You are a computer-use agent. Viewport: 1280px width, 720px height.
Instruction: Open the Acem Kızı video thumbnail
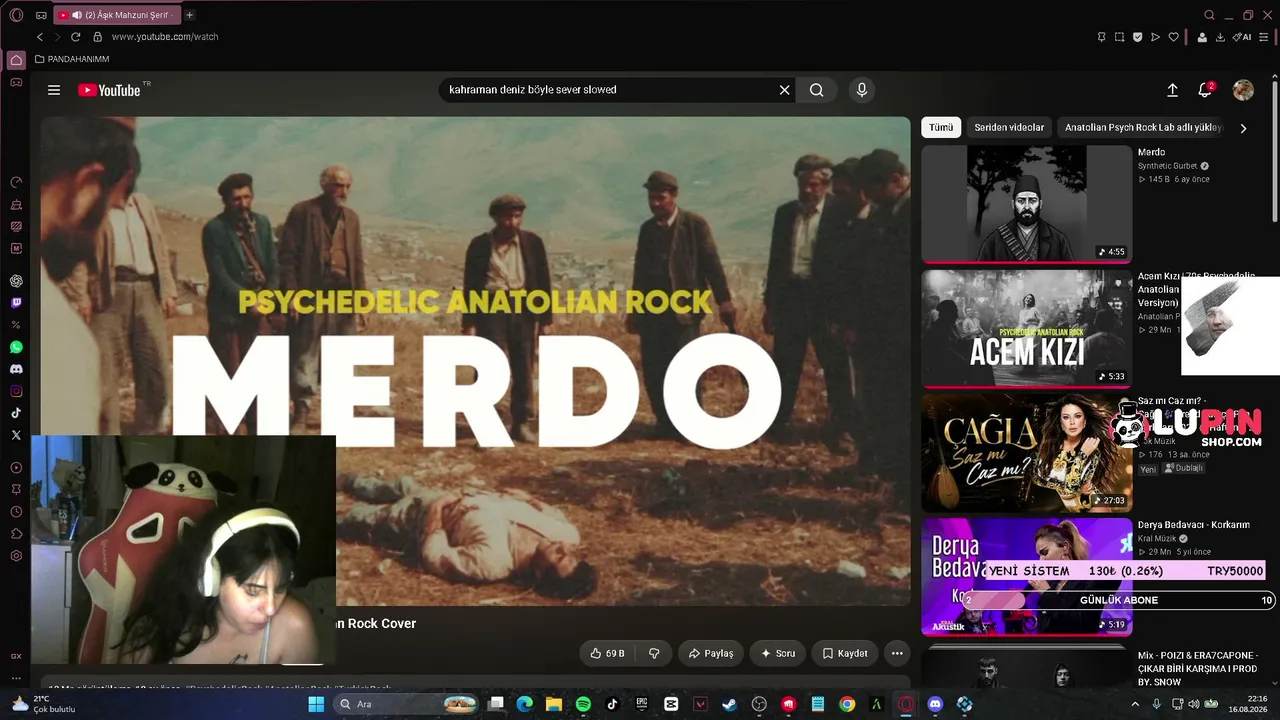1027,328
